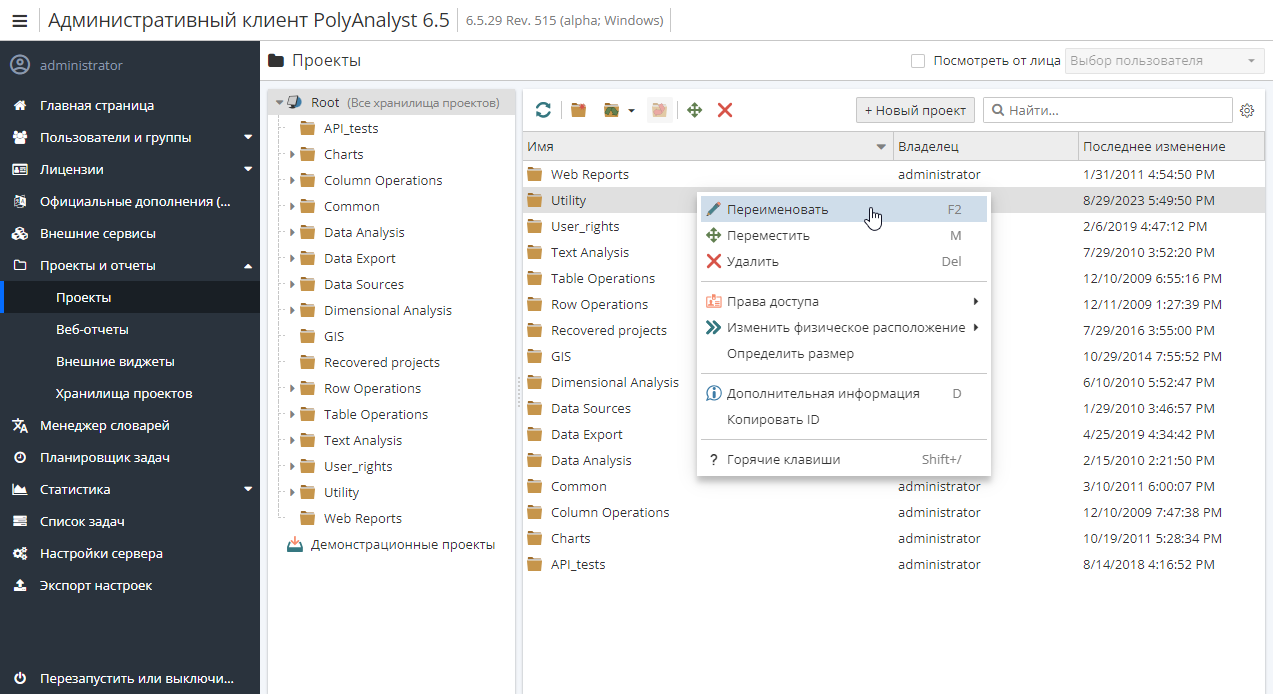Select Recovered projects in tree

(381, 362)
